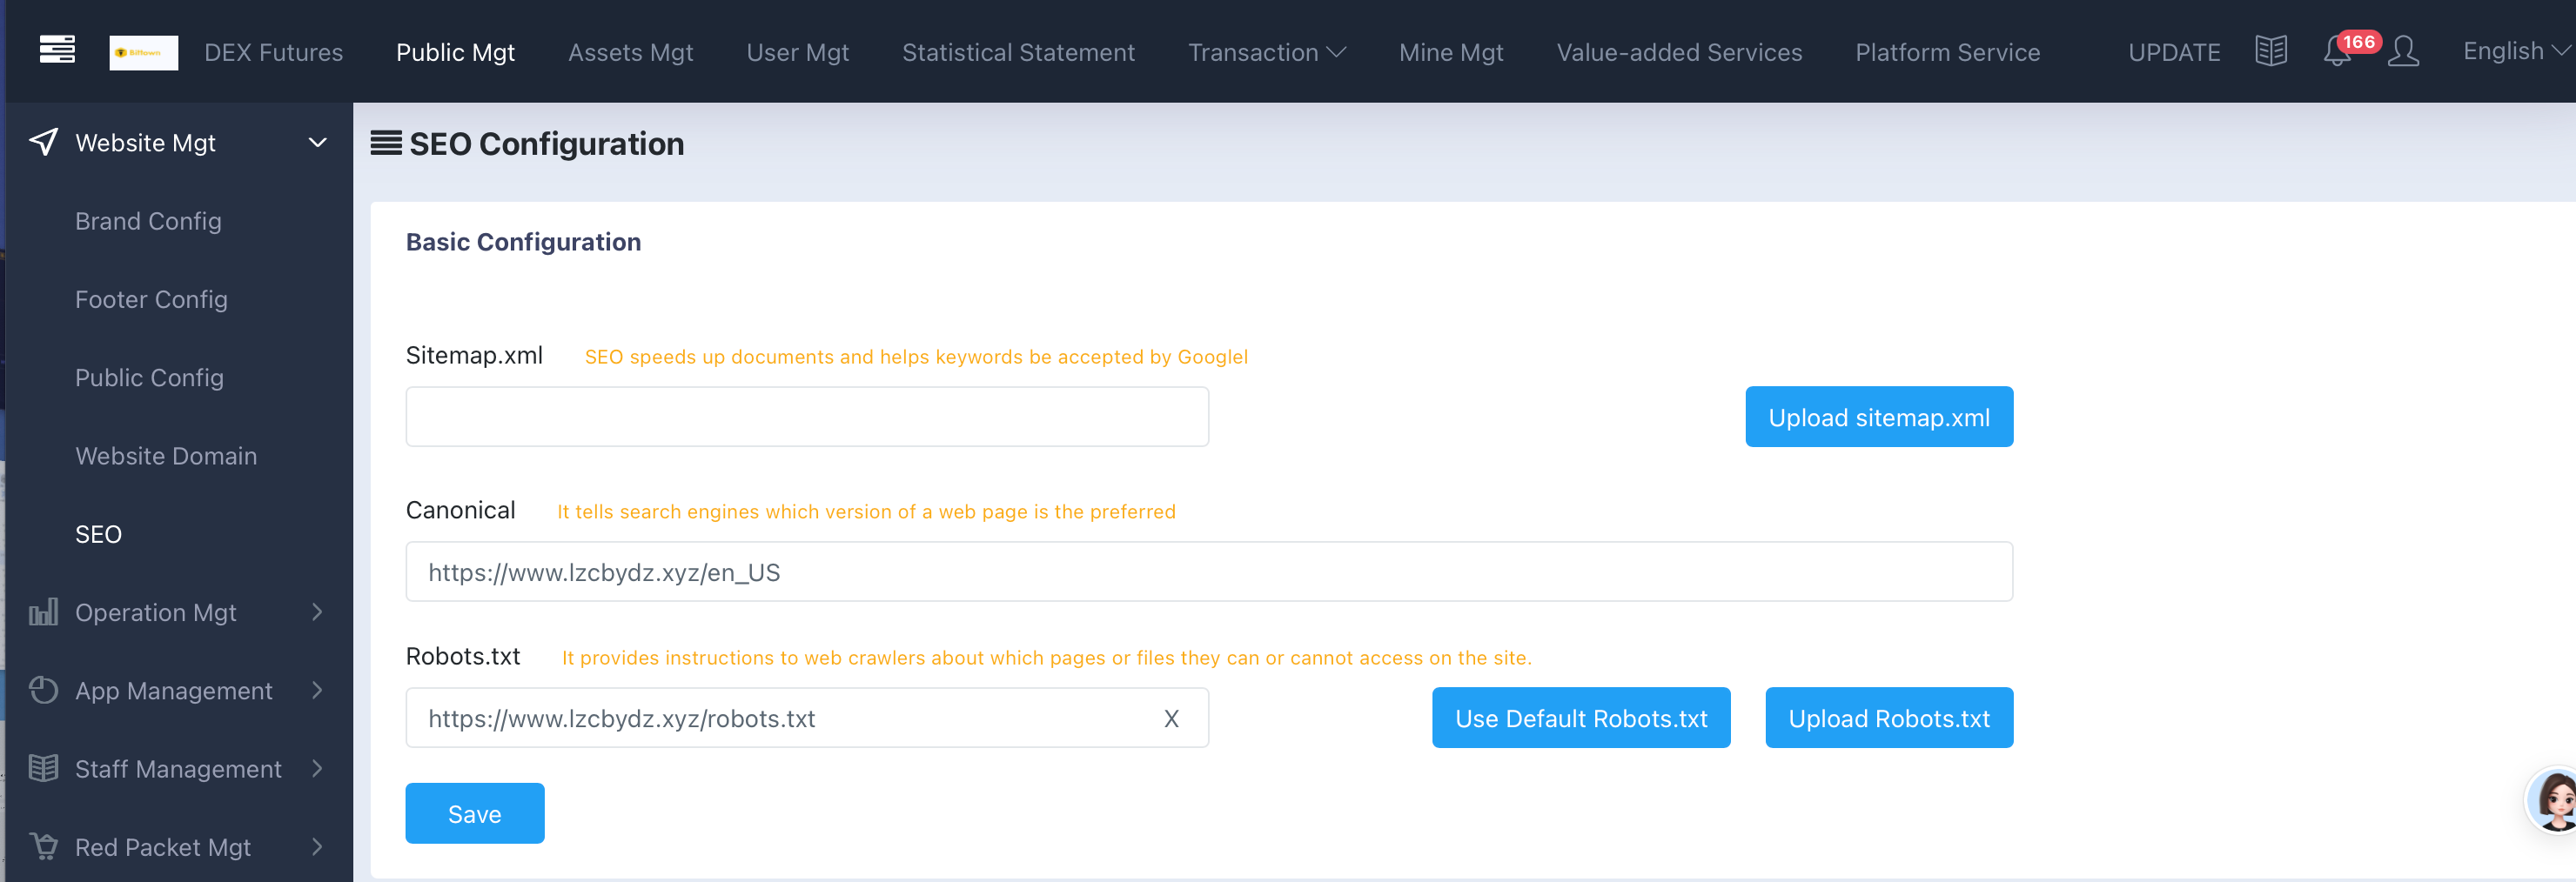Focus the Canonical URL input field
Screen dimensions: 2576x882
[1209, 571]
